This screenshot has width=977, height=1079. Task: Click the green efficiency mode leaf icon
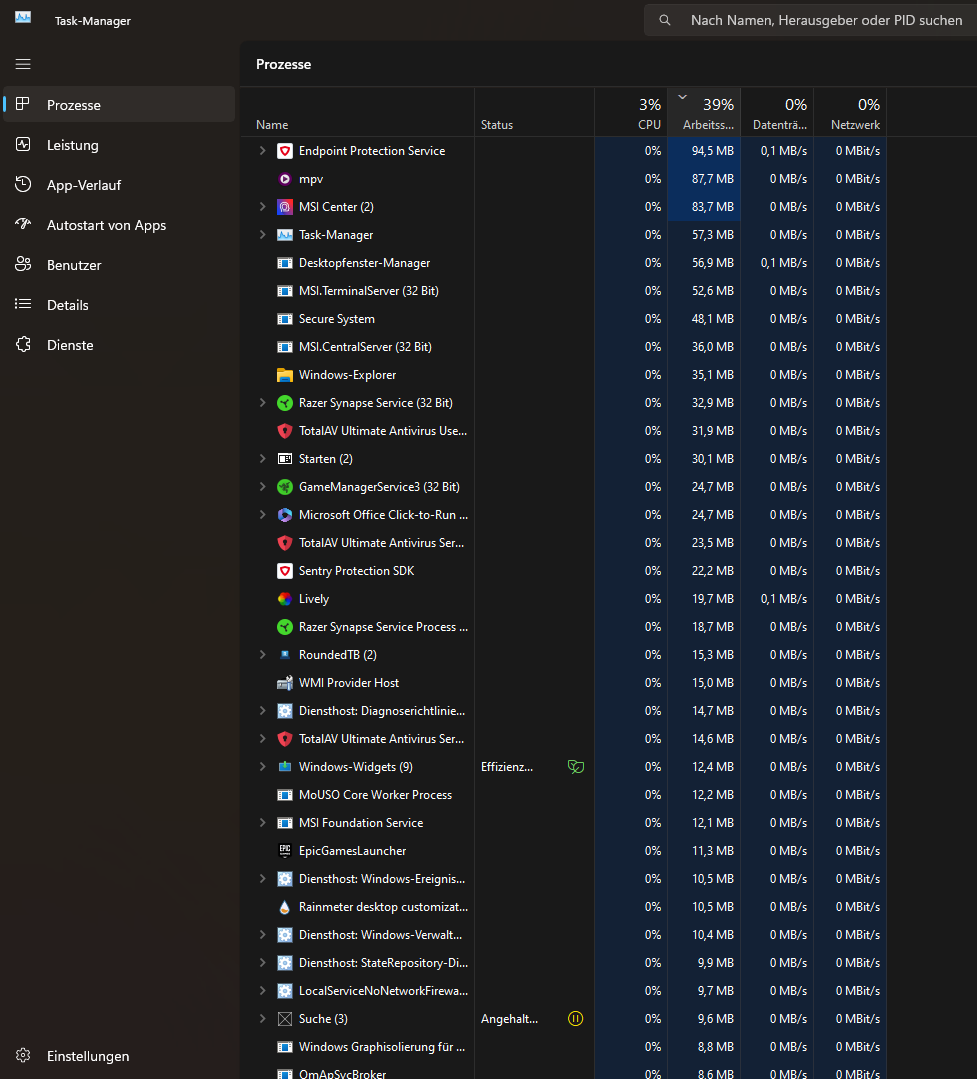(x=576, y=767)
